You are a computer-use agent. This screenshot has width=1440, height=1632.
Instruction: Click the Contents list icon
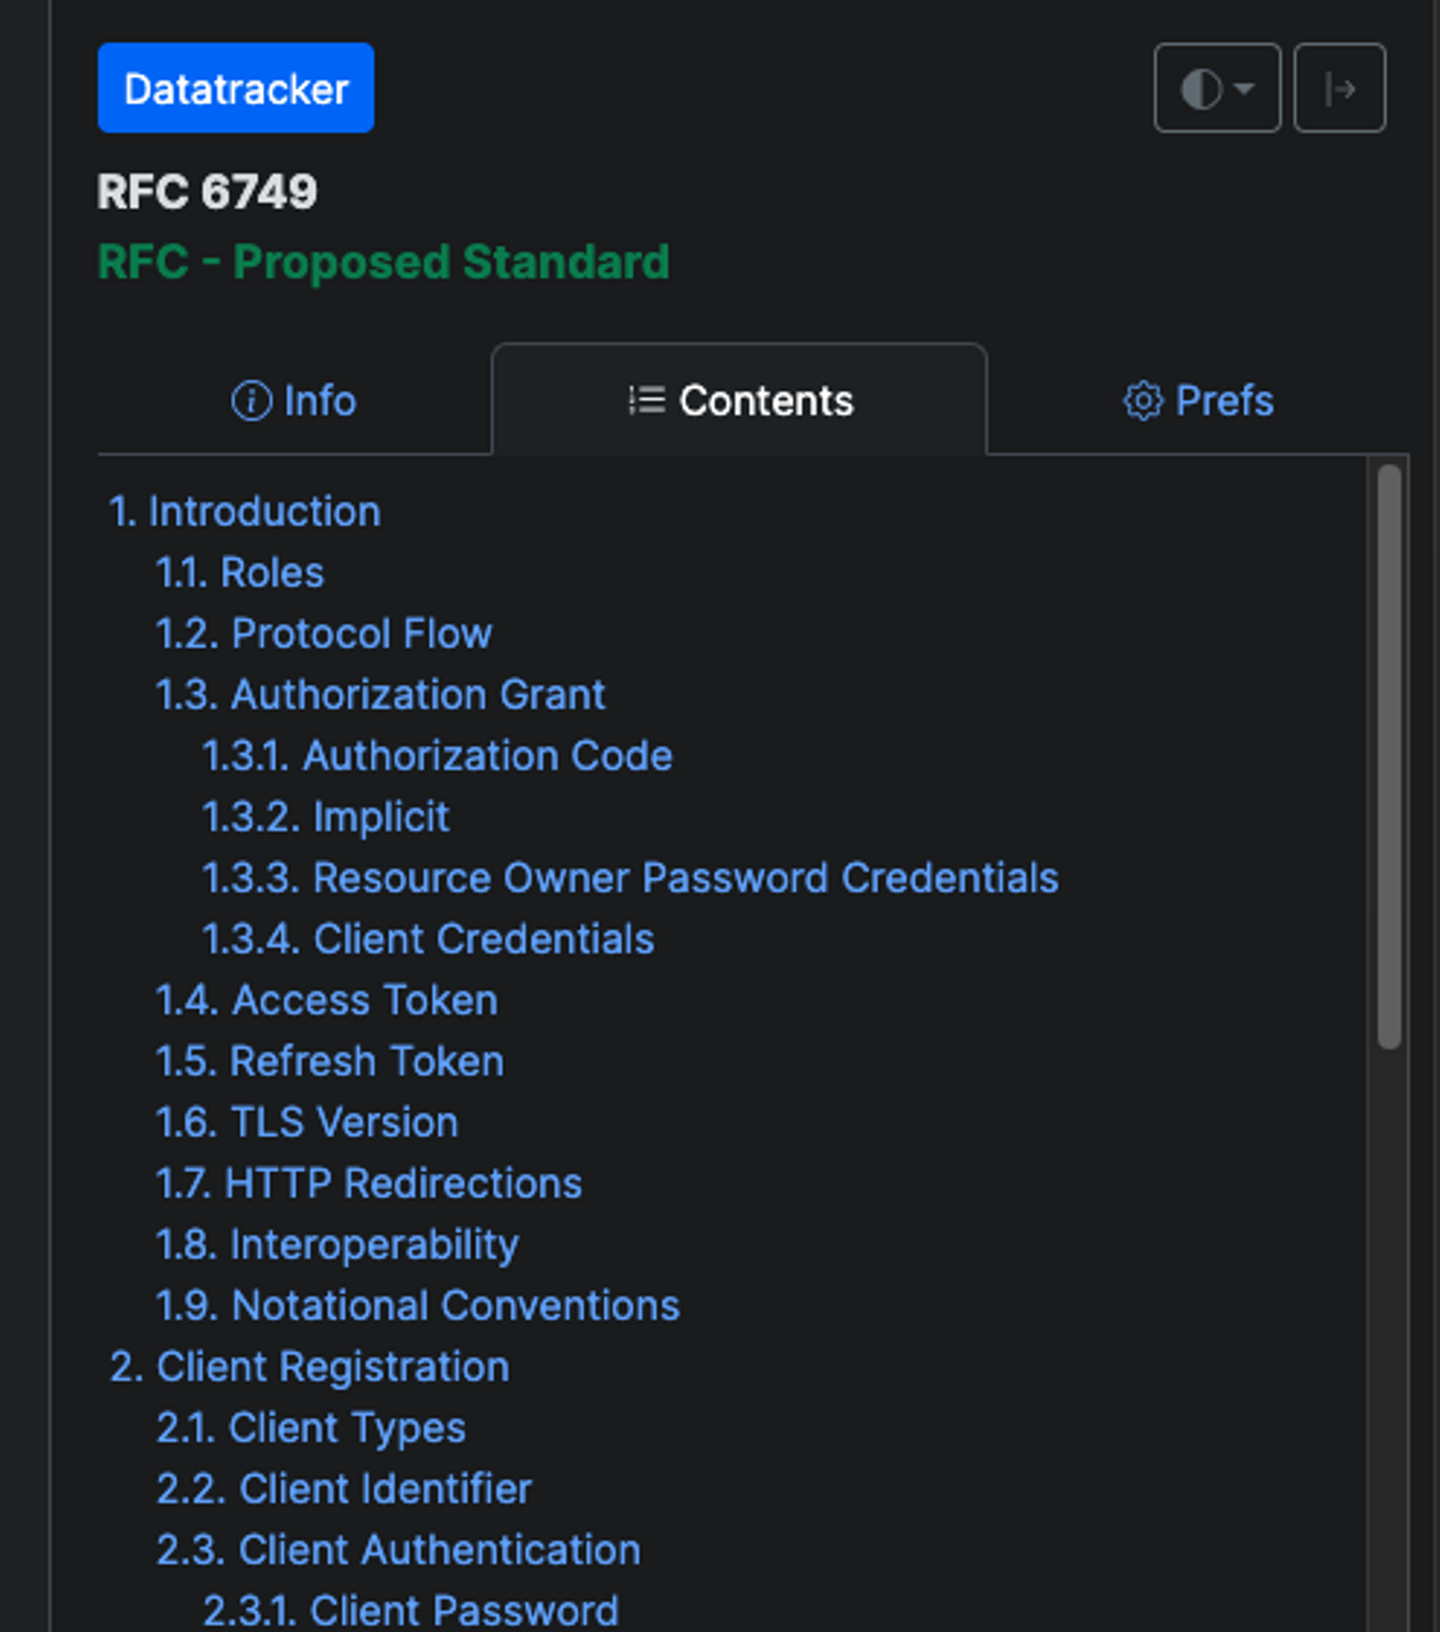[x=647, y=400]
